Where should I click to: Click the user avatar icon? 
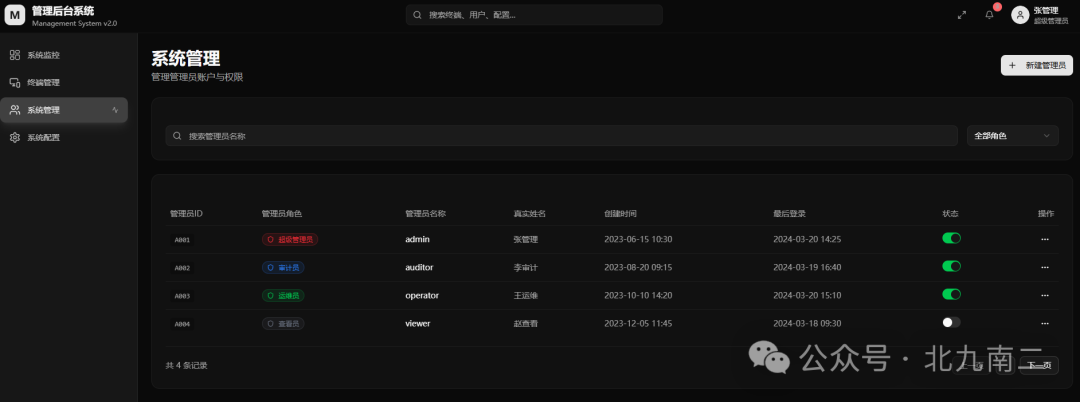(1019, 15)
